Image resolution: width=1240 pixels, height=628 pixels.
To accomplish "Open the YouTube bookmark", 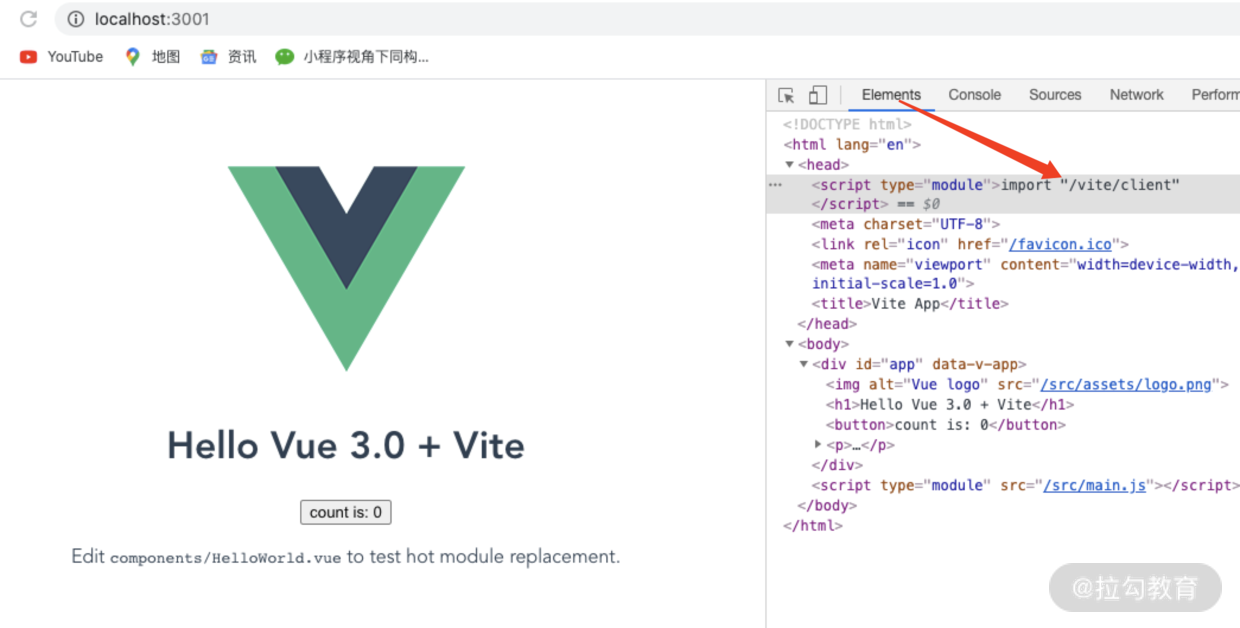I will [62, 57].
